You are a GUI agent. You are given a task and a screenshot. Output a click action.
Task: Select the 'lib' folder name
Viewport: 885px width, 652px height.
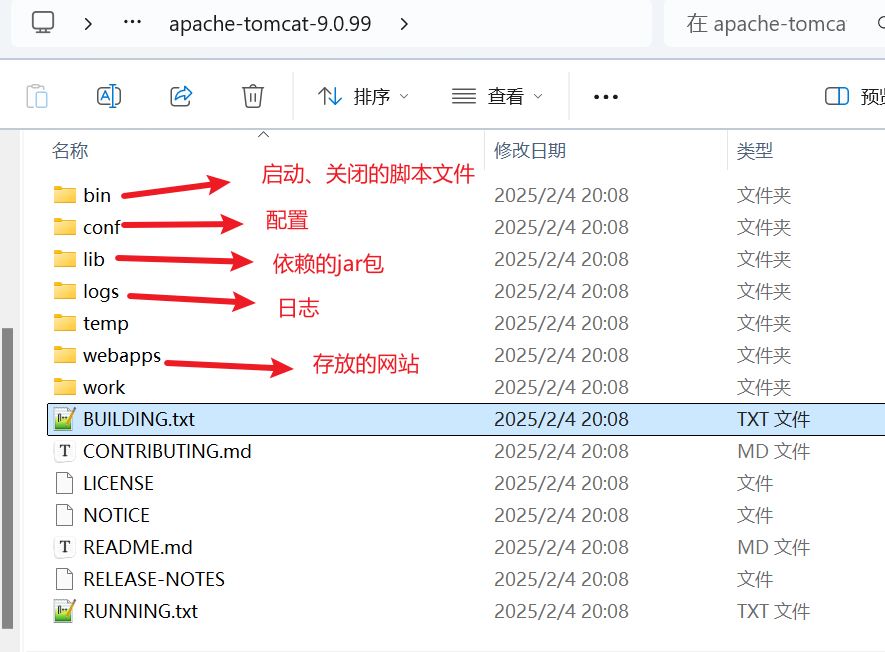coord(94,259)
